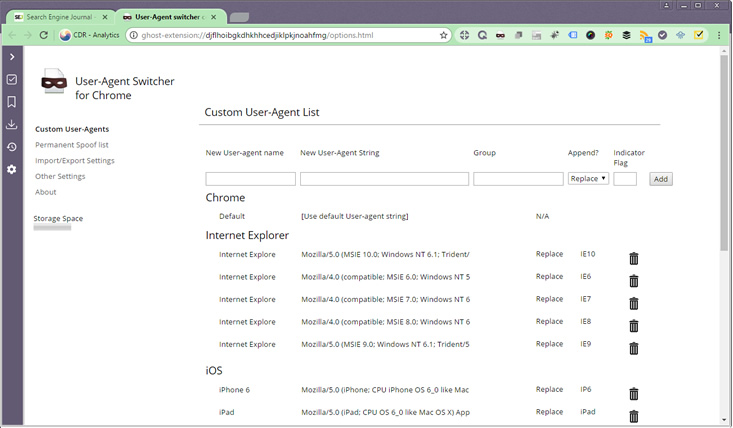
Task: Open CDR - Analytics bookmark
Action: tap(90, 35)
